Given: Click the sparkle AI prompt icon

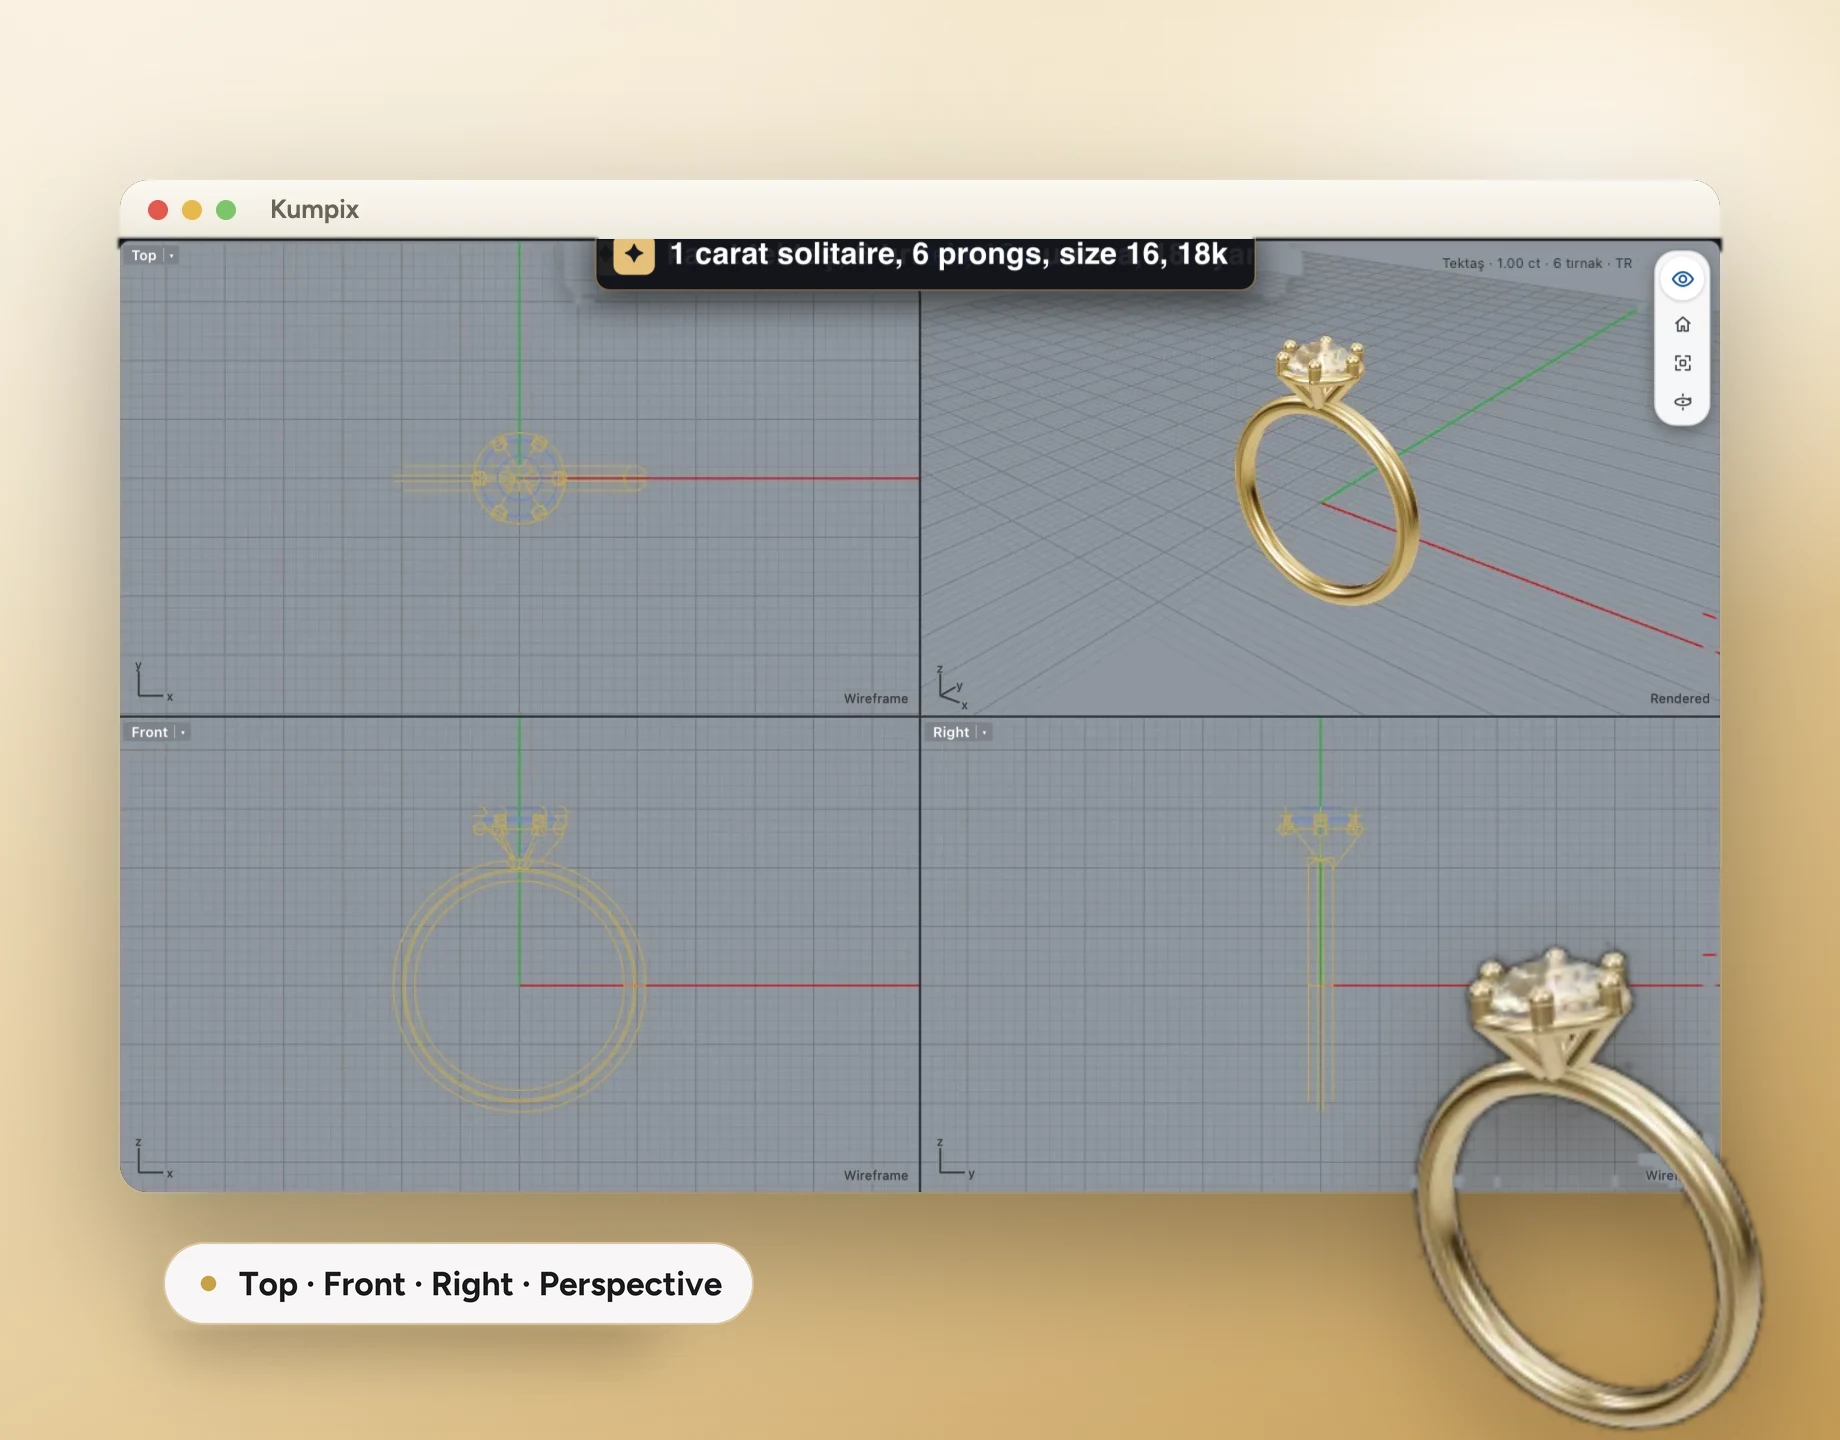Looking at the screenshot, I should click(634, 254).
